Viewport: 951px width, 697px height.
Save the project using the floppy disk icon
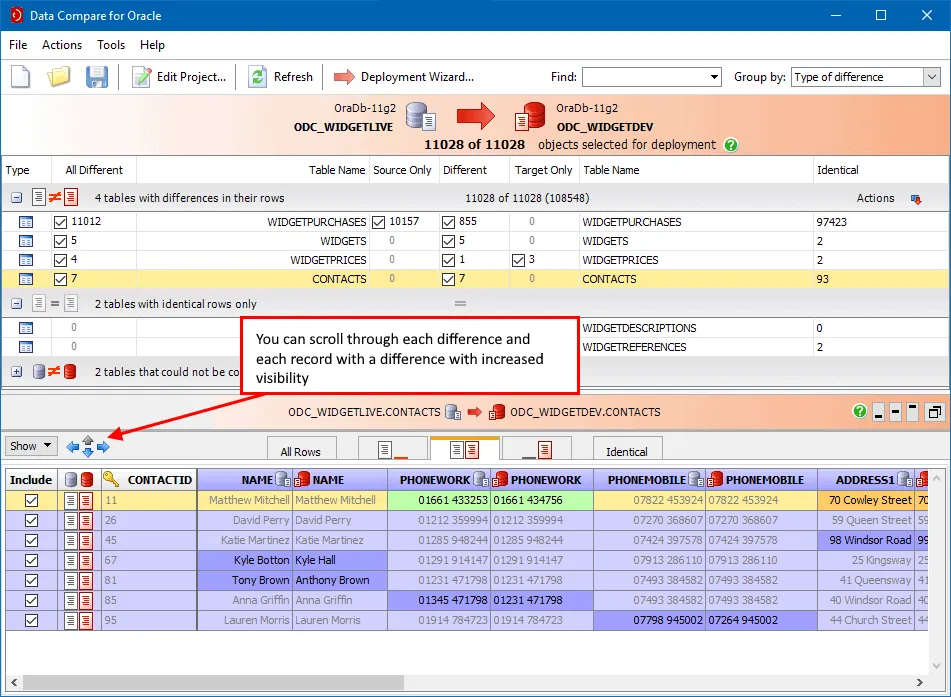[x=96, y=77]
